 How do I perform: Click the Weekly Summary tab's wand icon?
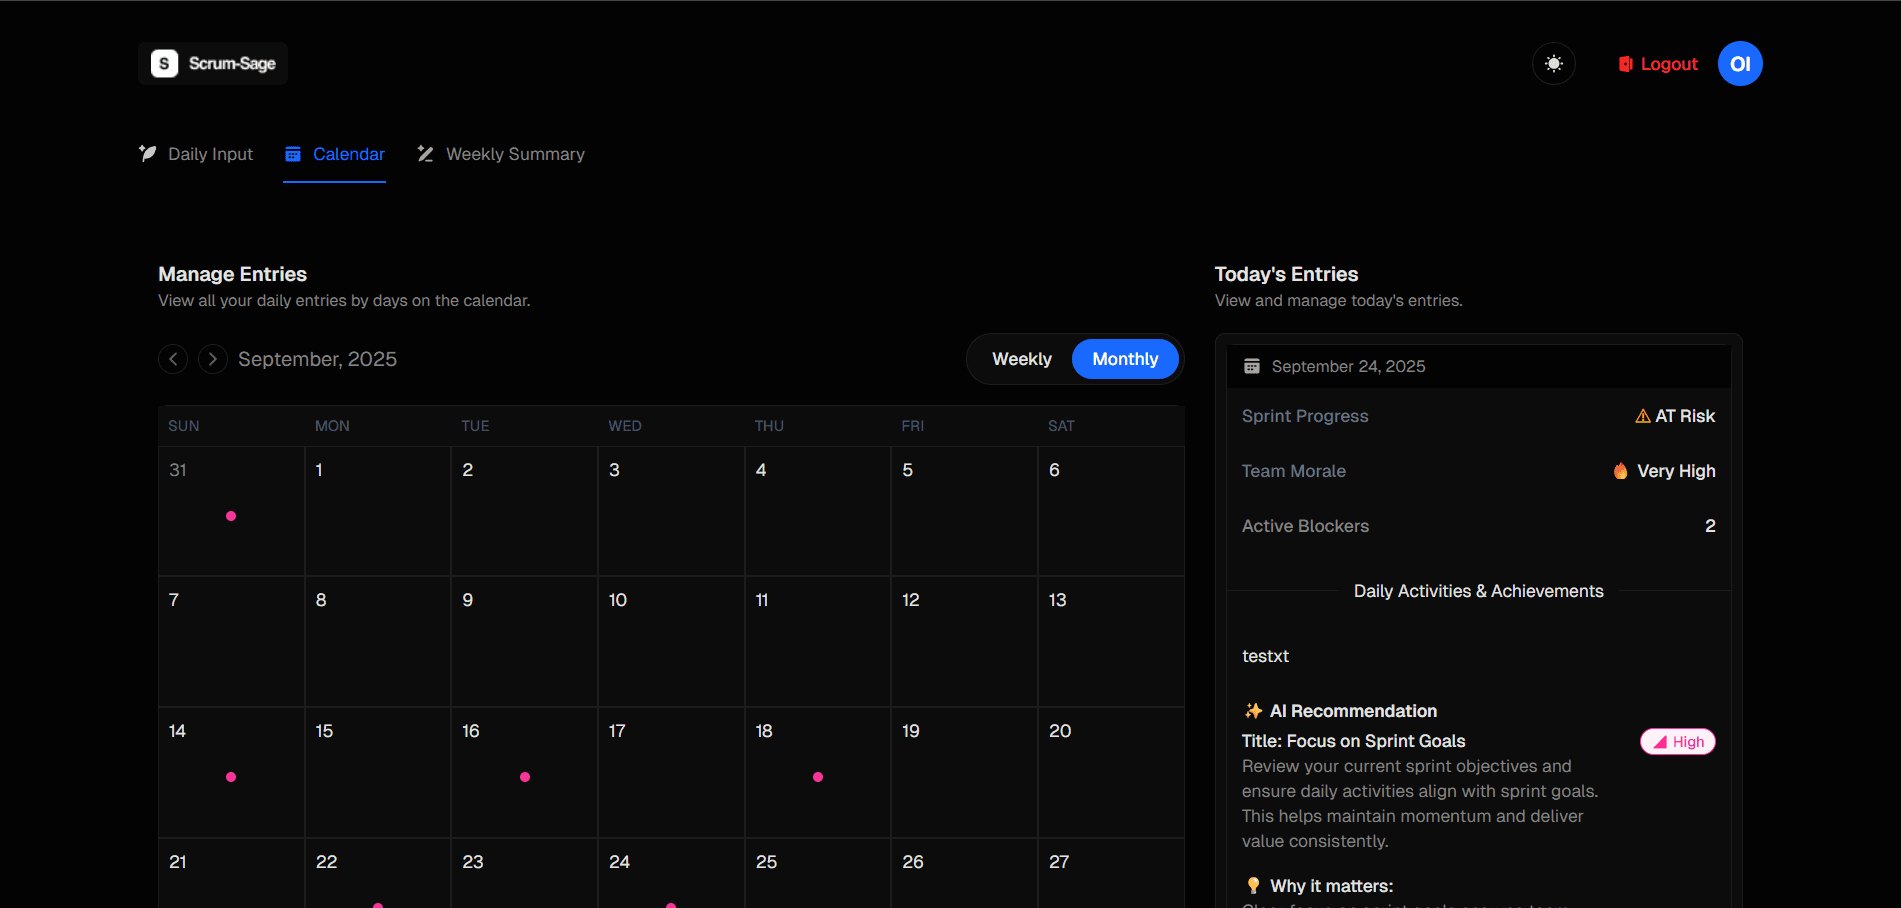[426, 154]
